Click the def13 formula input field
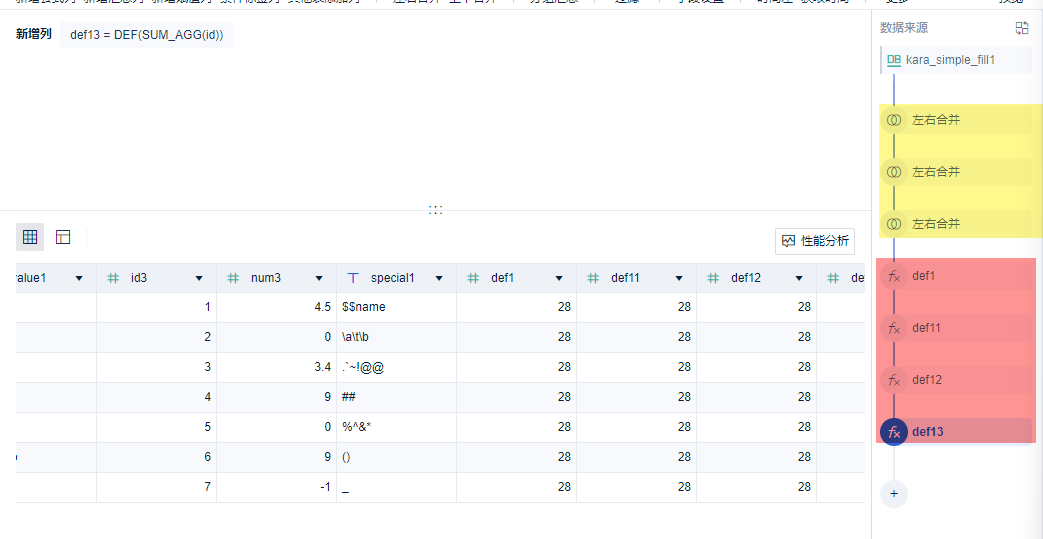The image size is (1043, 539). [146, 35]
